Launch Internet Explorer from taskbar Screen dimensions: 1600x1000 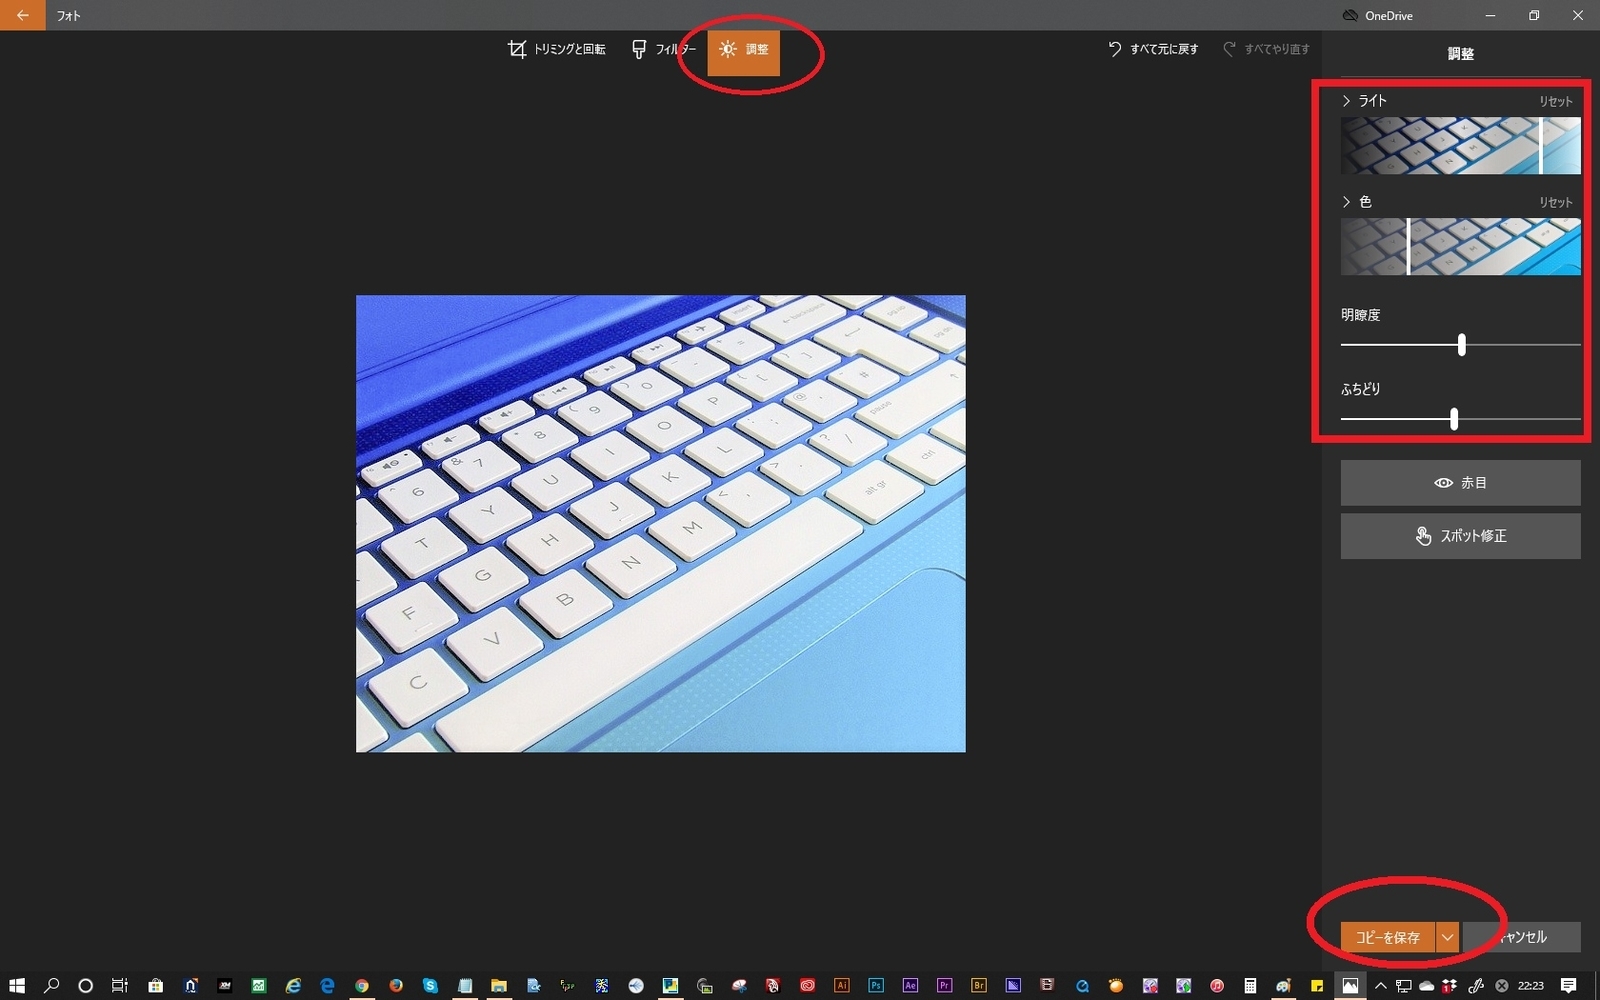click(x=293, y=986)
